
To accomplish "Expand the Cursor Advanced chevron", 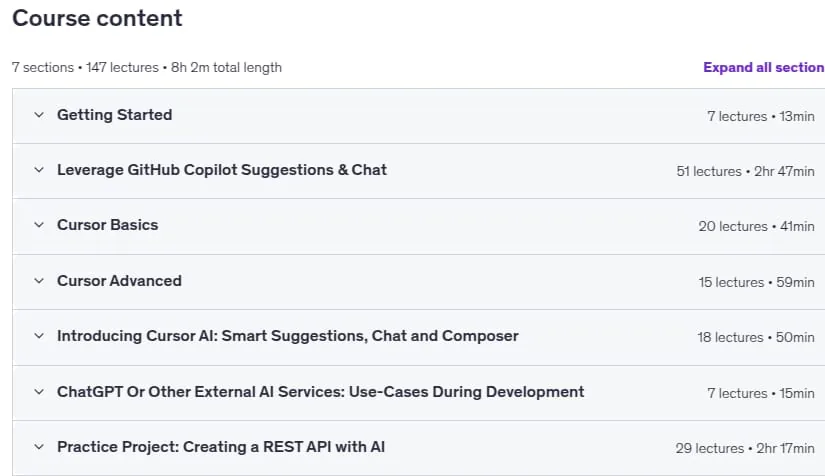I will tap(39, 281).
